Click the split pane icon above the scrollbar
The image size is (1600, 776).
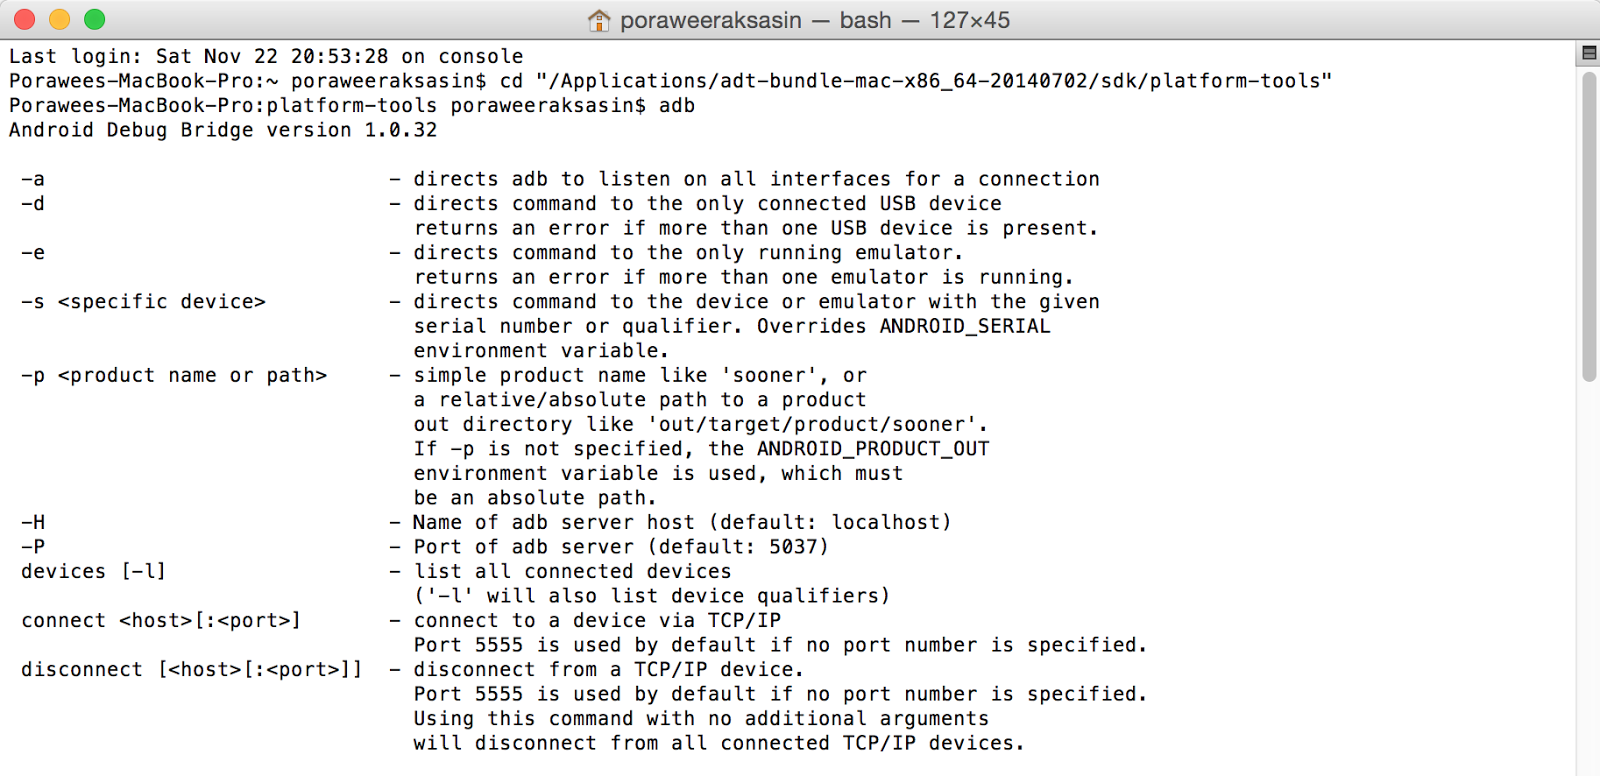(1588, 53)
